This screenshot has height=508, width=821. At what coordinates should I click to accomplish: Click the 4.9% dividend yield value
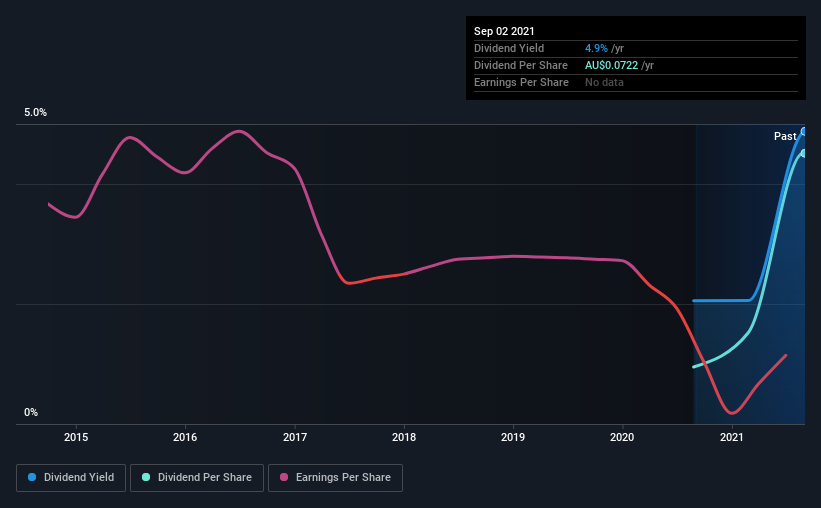pyautogui.click(x=596, y=48)
